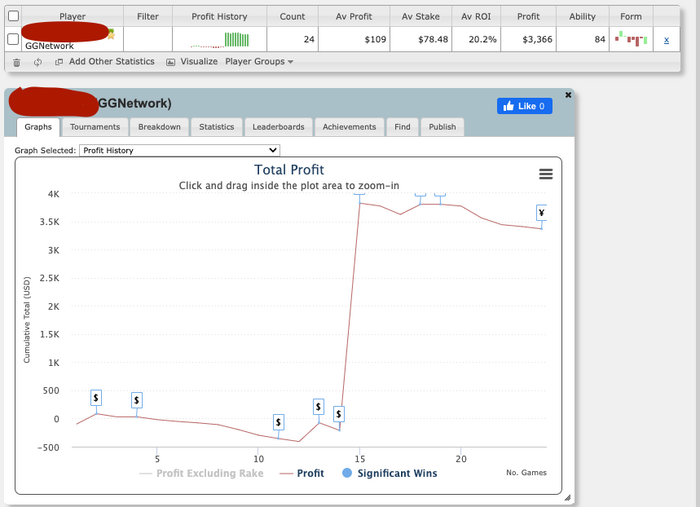Open the Leaderboards tab
The height and width of the screenshot is (507, 700).
click(x=278, y=127)
